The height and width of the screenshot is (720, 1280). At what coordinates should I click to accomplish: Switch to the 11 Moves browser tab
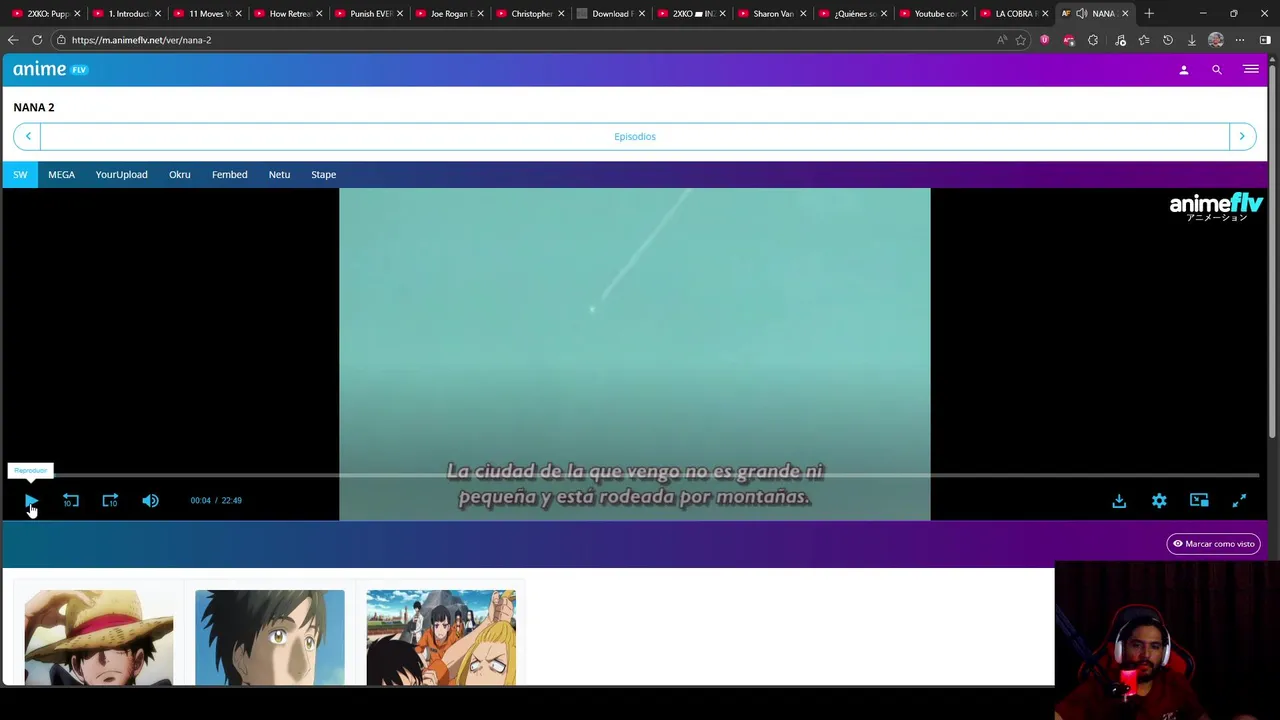coord(209,13)
